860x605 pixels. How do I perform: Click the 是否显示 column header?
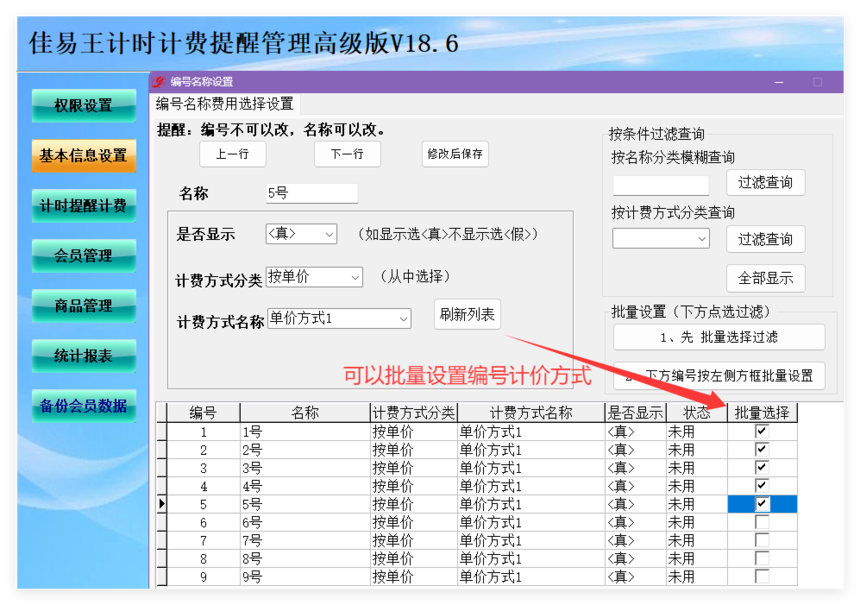click(x=636, y=412)
